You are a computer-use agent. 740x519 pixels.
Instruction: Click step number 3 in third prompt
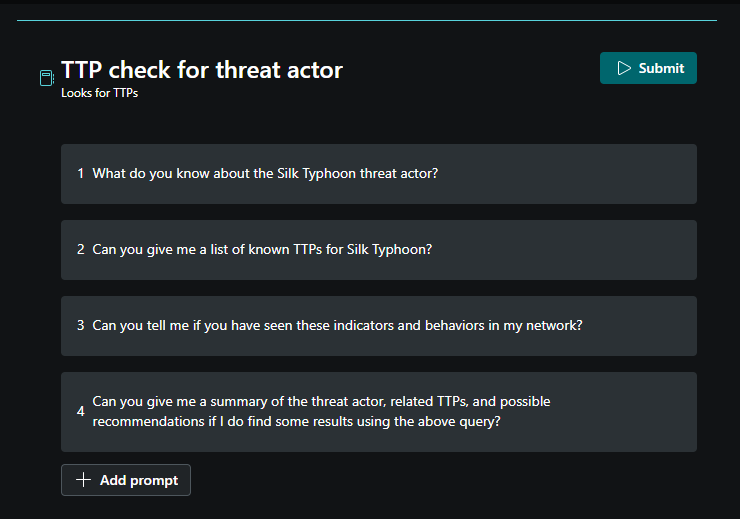80,325
